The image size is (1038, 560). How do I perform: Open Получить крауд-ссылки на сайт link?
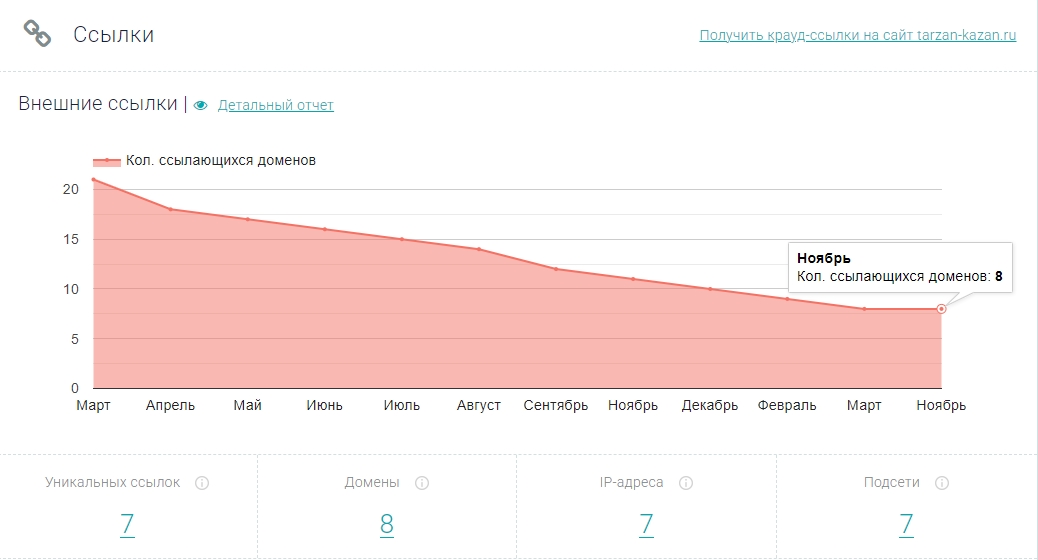[857, 35]
